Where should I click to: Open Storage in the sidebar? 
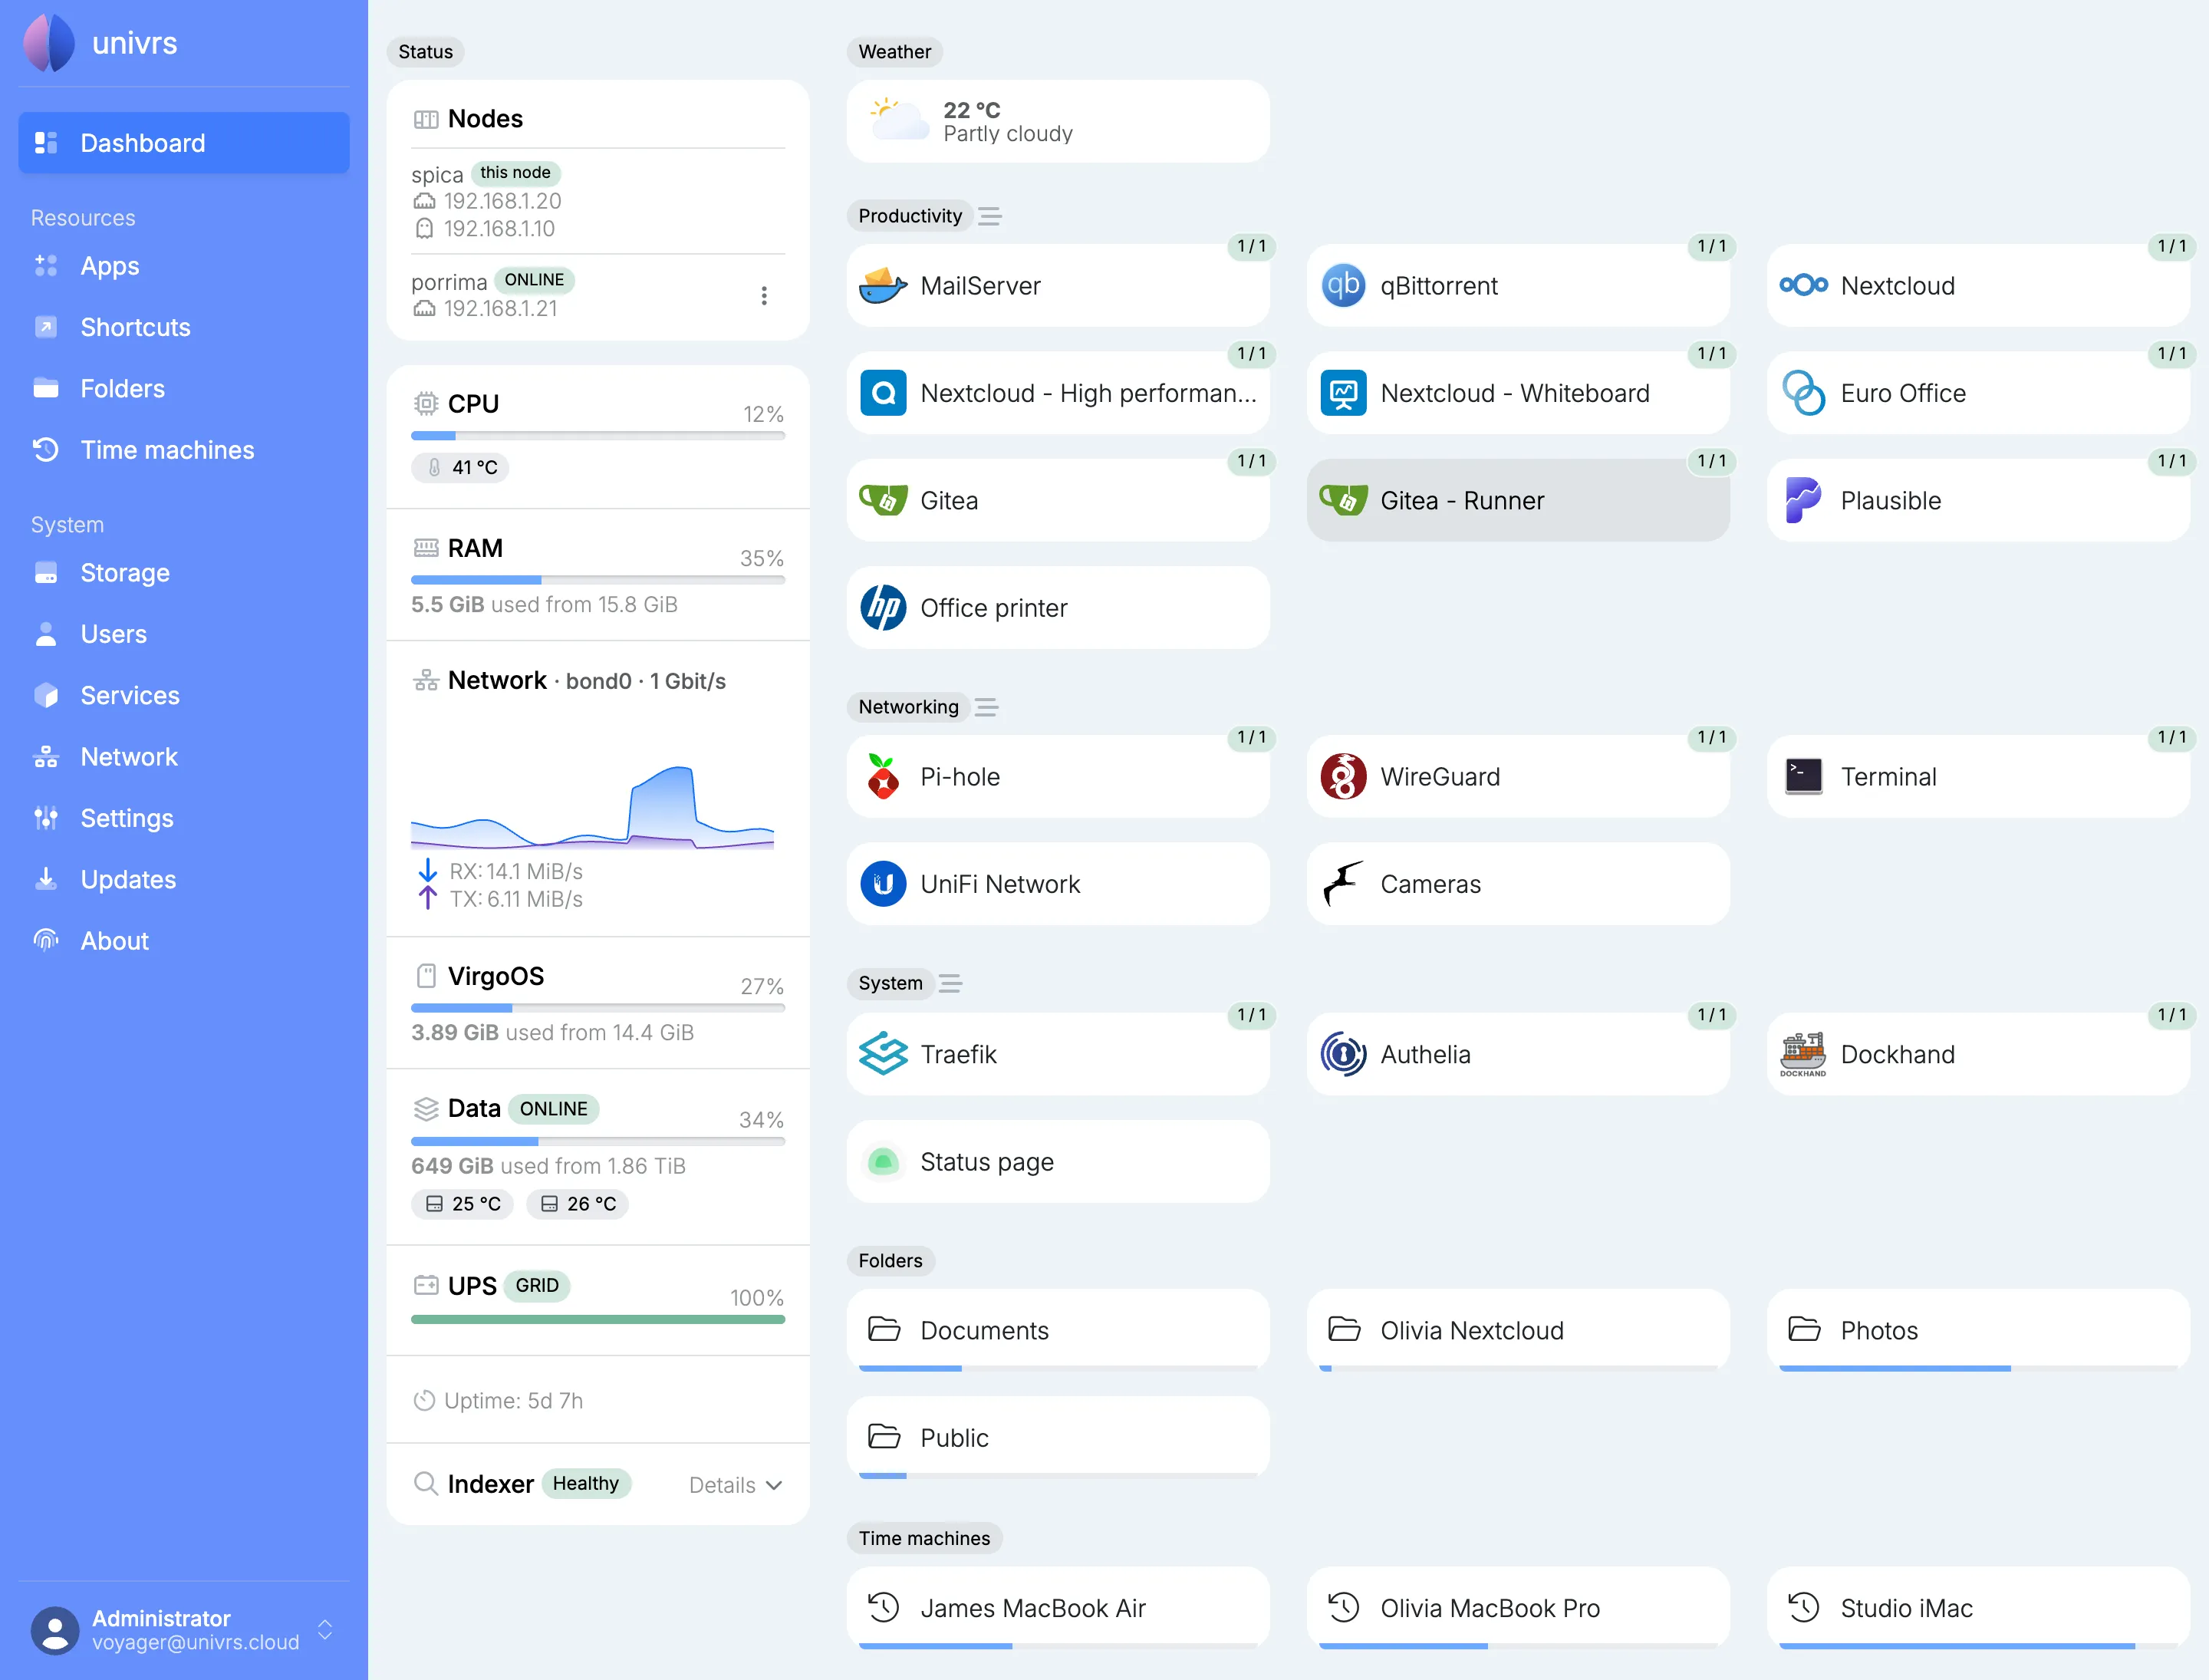(x=184, y=573)
